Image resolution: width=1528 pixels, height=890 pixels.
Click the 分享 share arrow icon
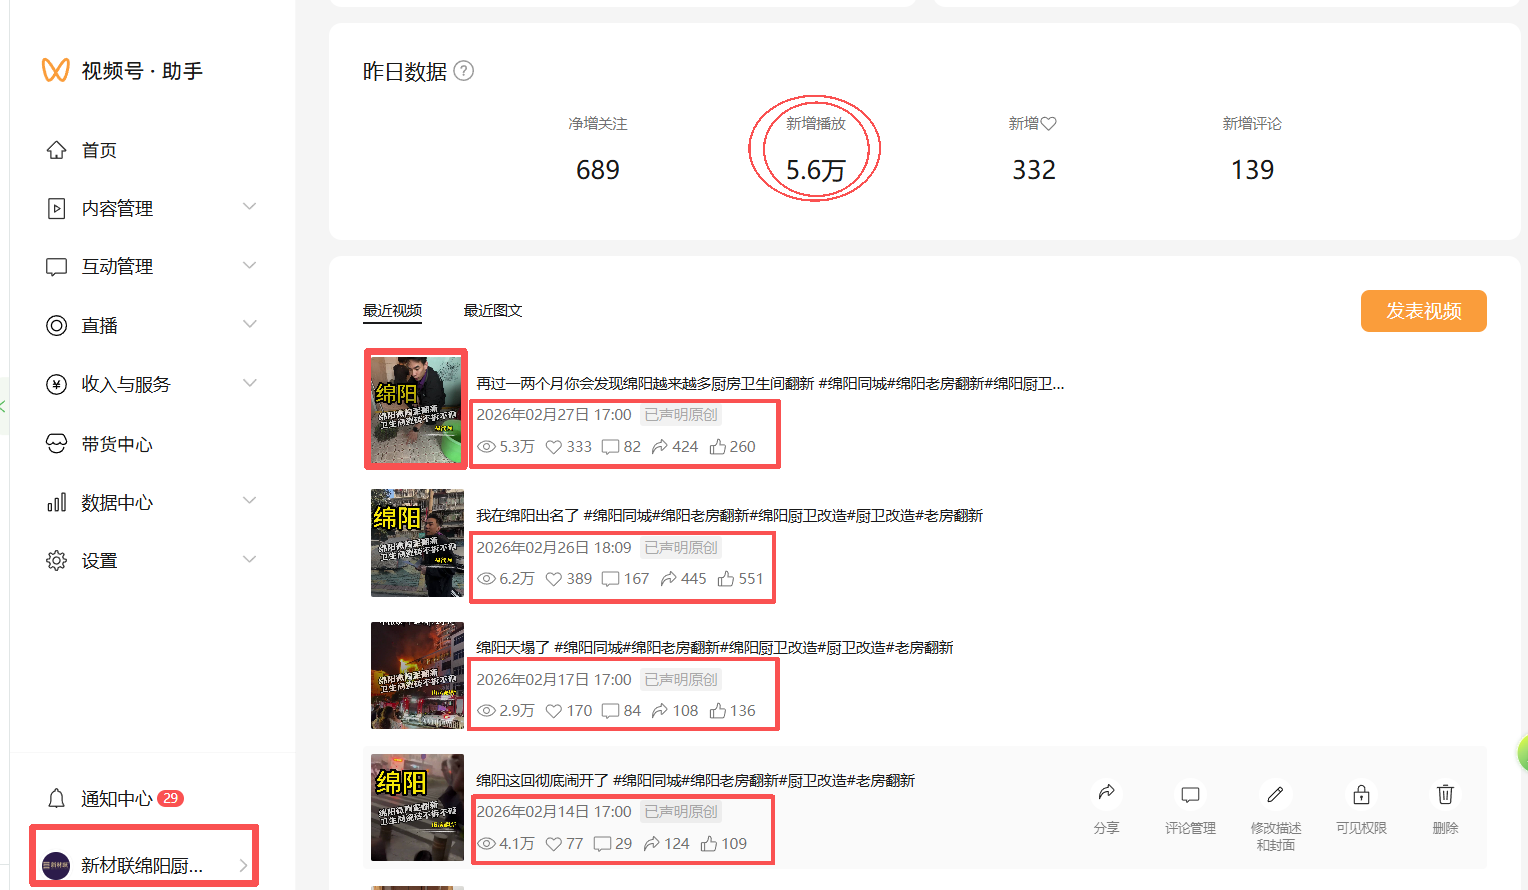pyautogui.click(x=1106, y=793)
